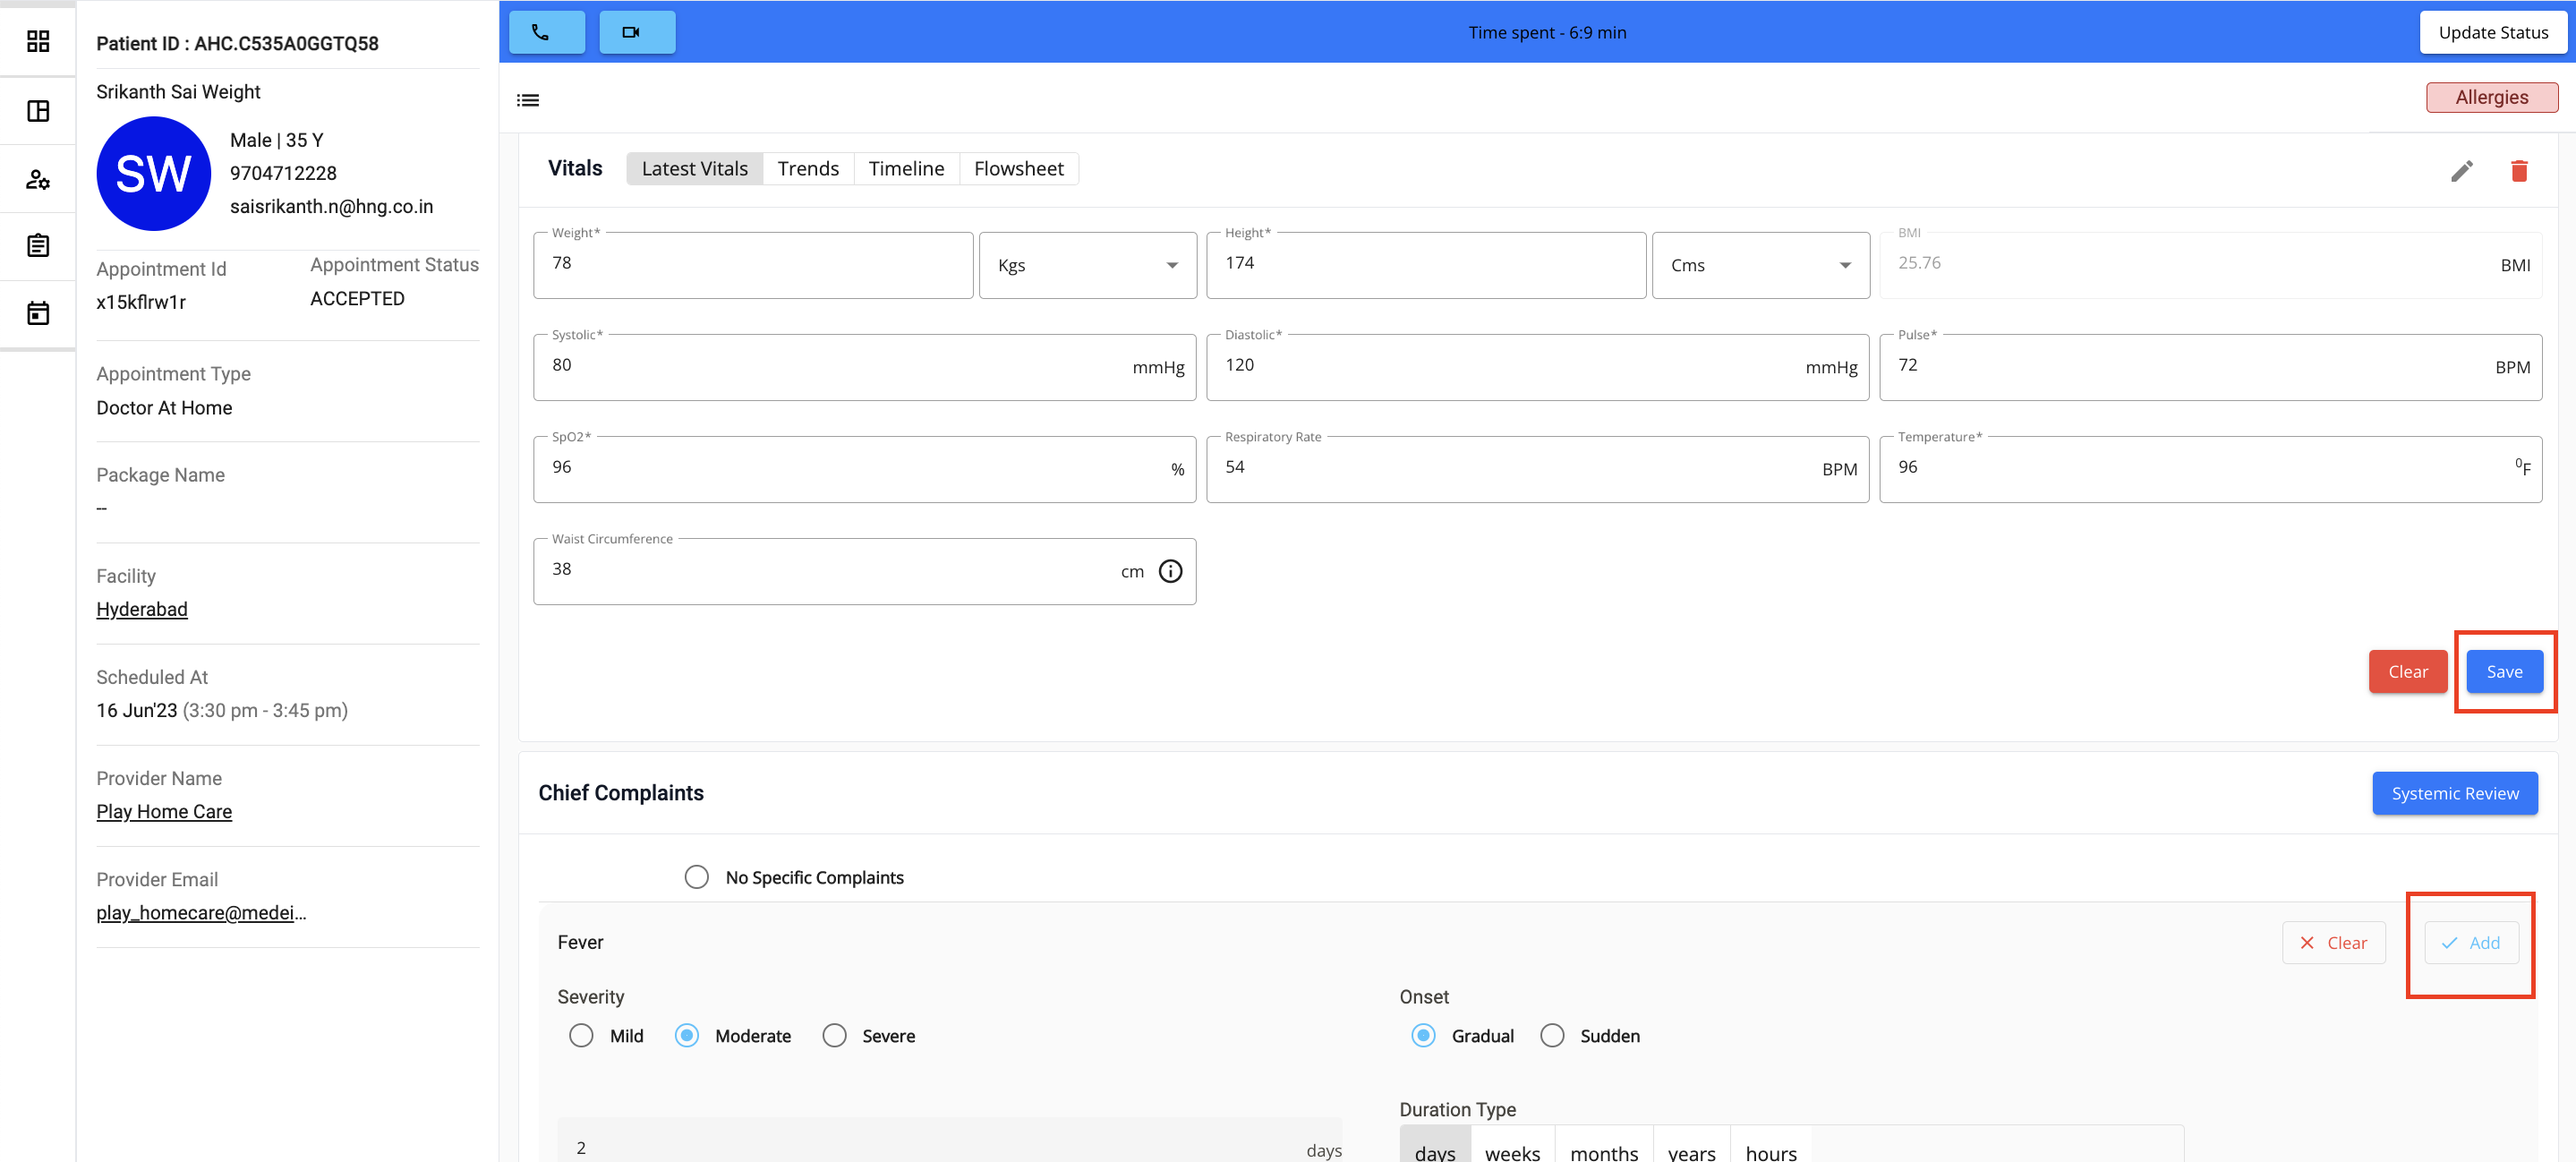This screenshot has height=1162, width=2576.
Task: Click the waist circumference info icon
Action: 1169,571
